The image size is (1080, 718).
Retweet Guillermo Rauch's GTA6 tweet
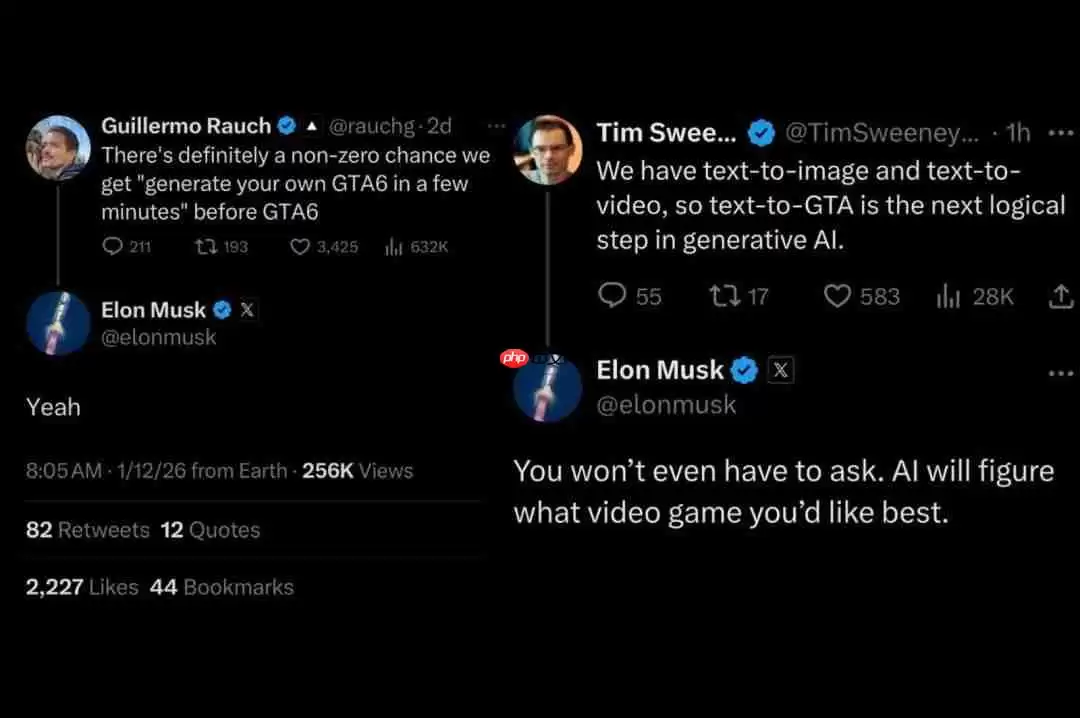[203, 246]
